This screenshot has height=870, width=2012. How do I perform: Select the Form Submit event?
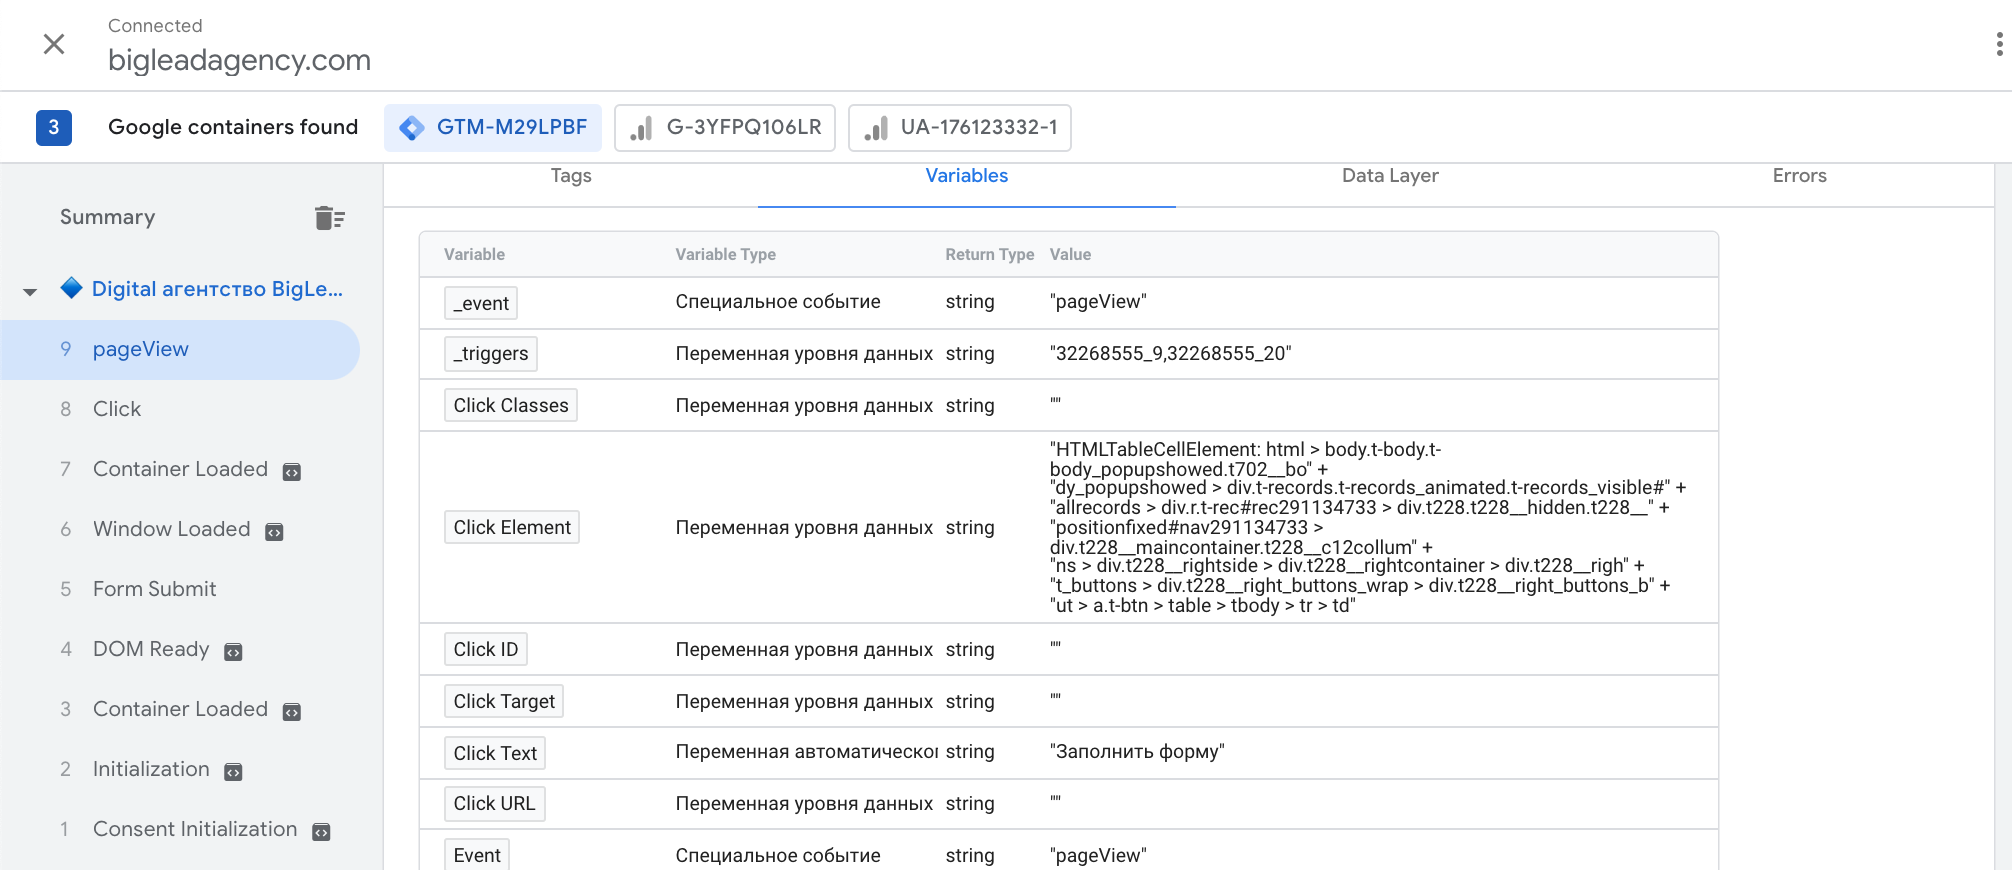point(154,589)
